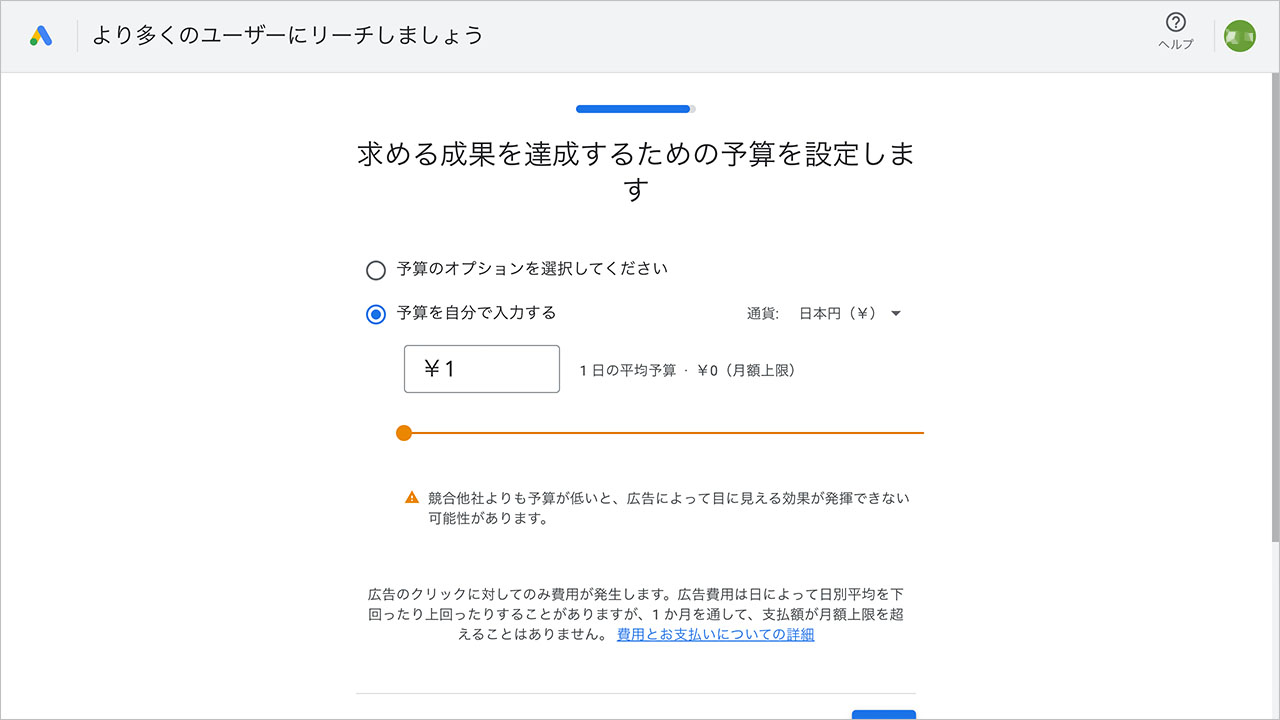Screen dimensions: 1280x720
Task: Click the green account avatar
Action: tap(1238, 35)
